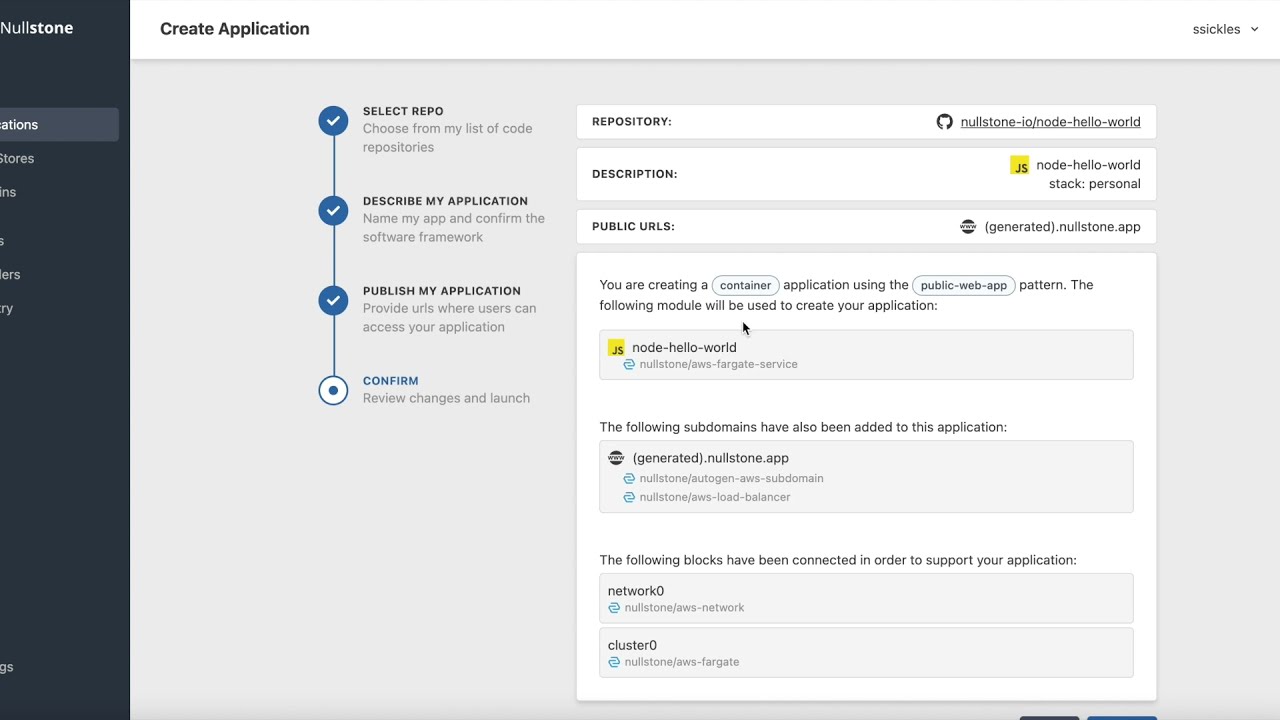Select the Confirm step circle
Screen dimensions: 1280x720
(x=333, y=390)
